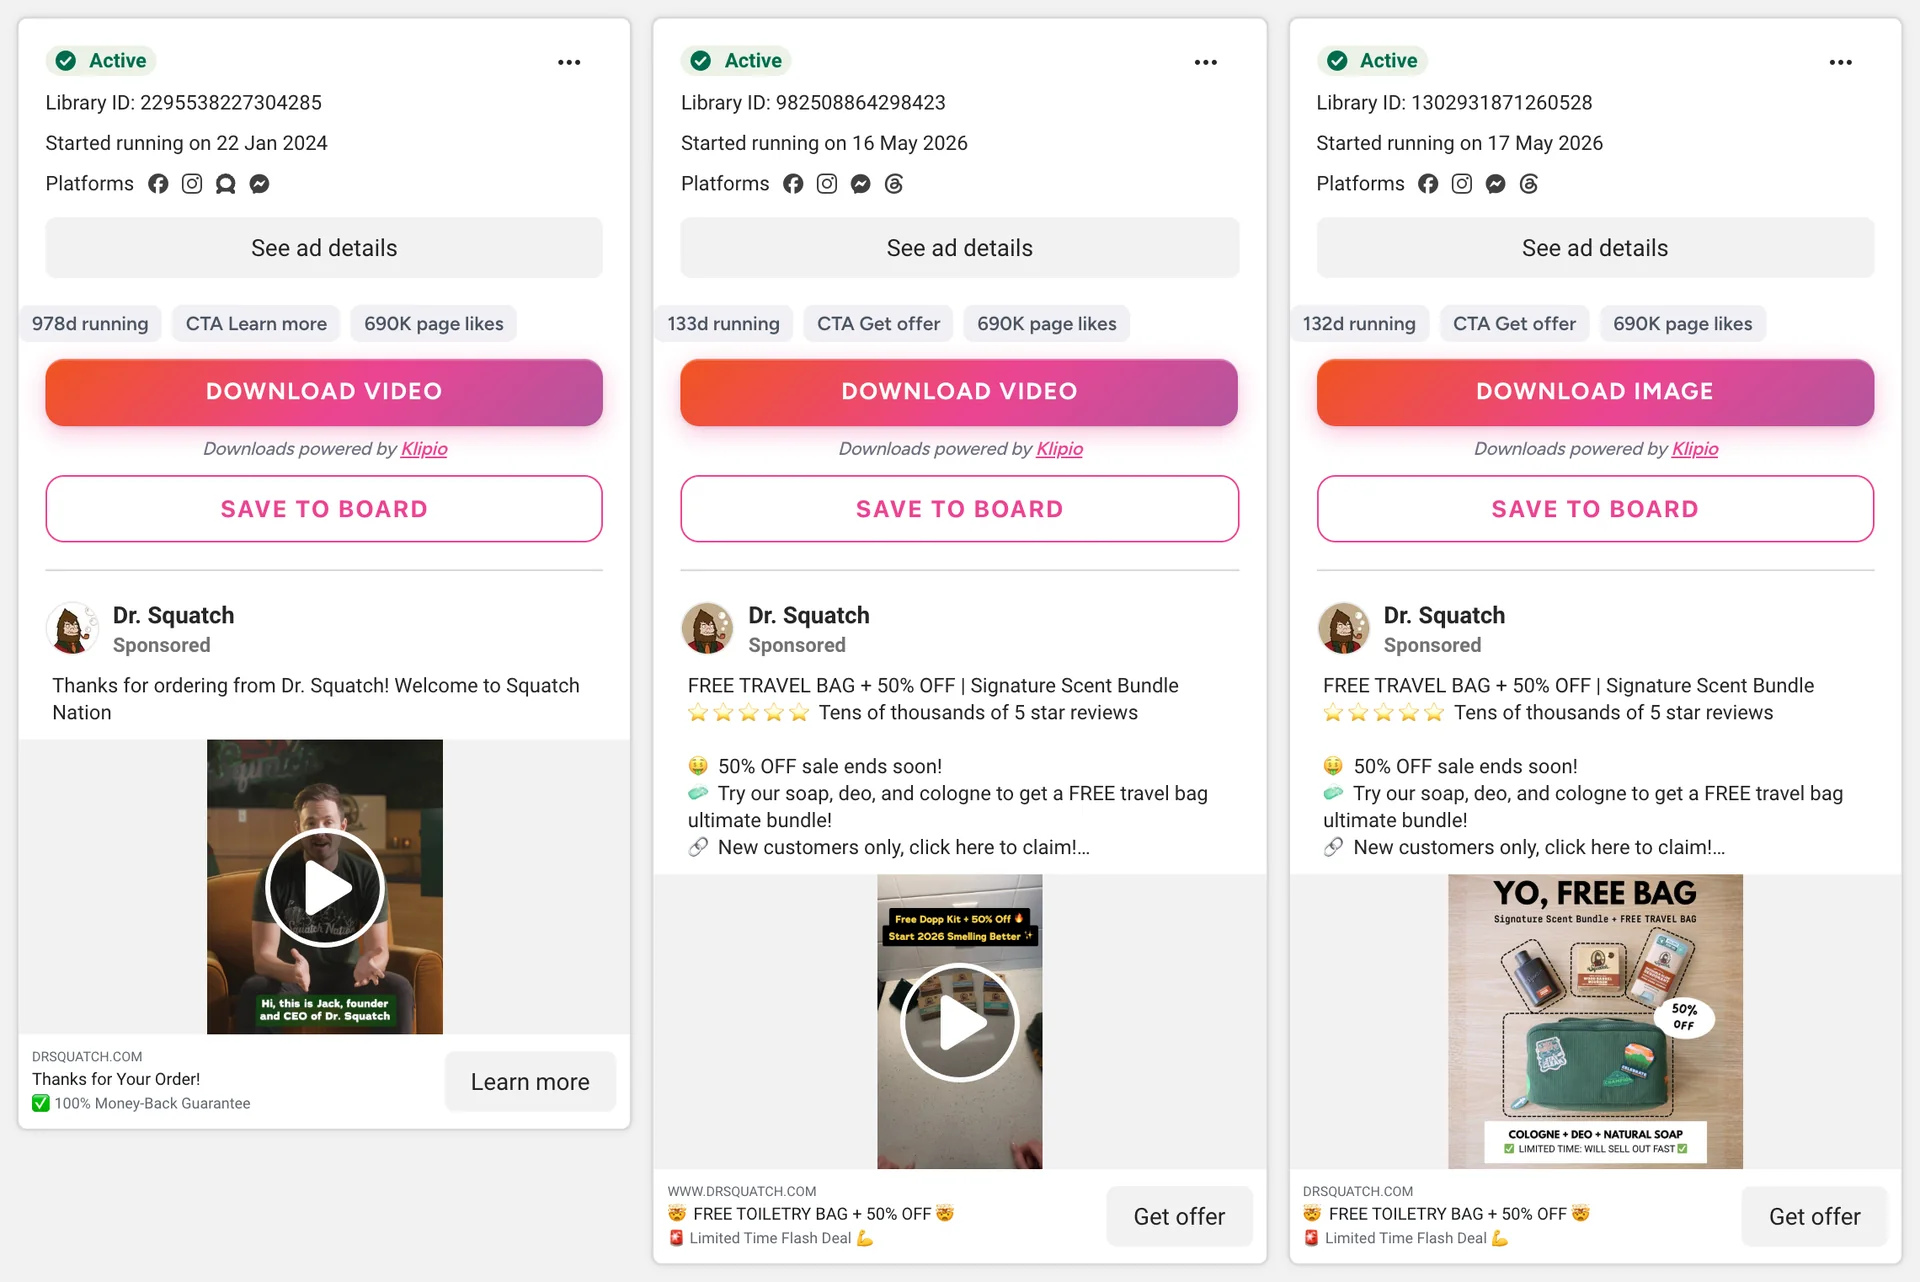Screen dimensions: 1920x1282
Task: Download image of the 132d running ad
Action: tap(1595, 392)
